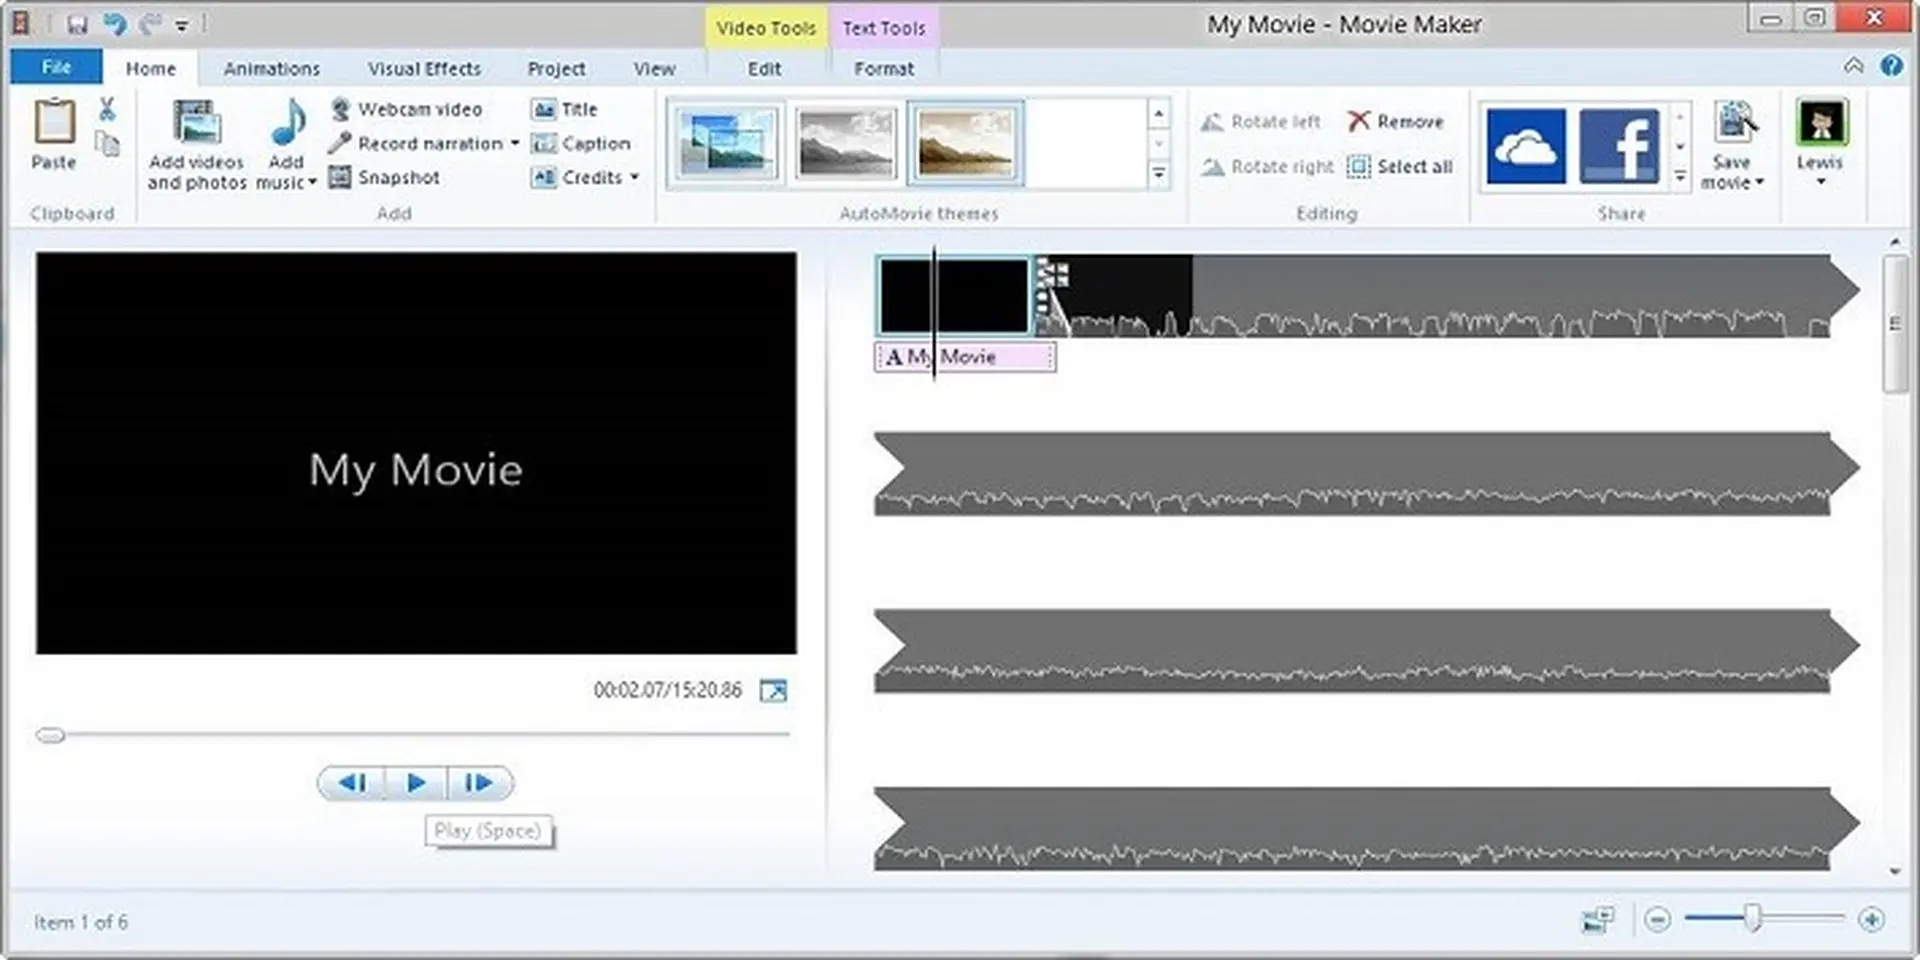Screen dimensions: 1920x960
Task: Rotate the selected clip left
Action: 1261,120
